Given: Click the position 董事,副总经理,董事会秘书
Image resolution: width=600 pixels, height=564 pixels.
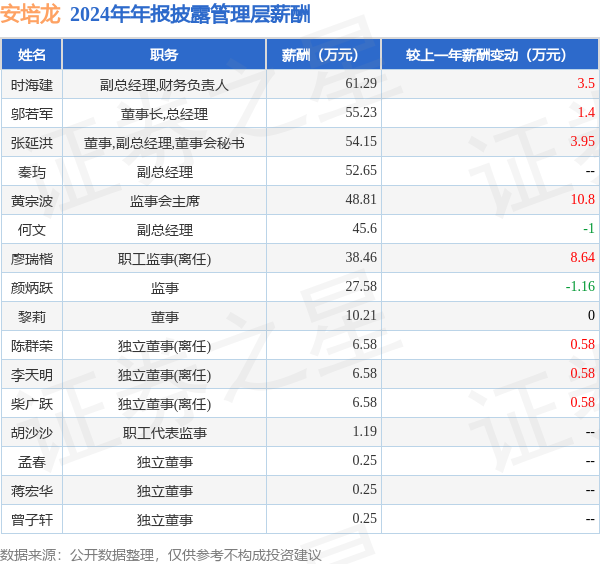Looking at the screenshot, I should pyautogui.click(x=164, y=143).
